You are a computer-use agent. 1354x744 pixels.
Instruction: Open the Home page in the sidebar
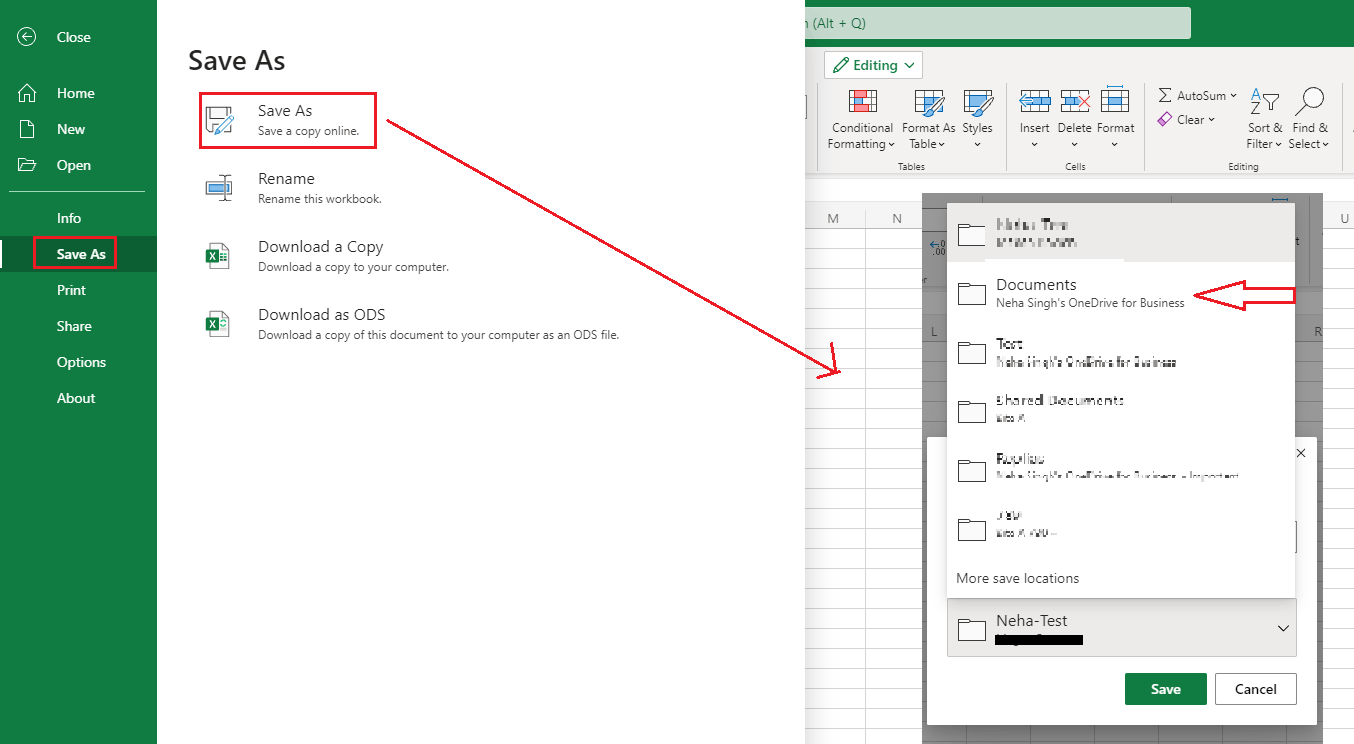pyautogui.click(x=76, y=93)
